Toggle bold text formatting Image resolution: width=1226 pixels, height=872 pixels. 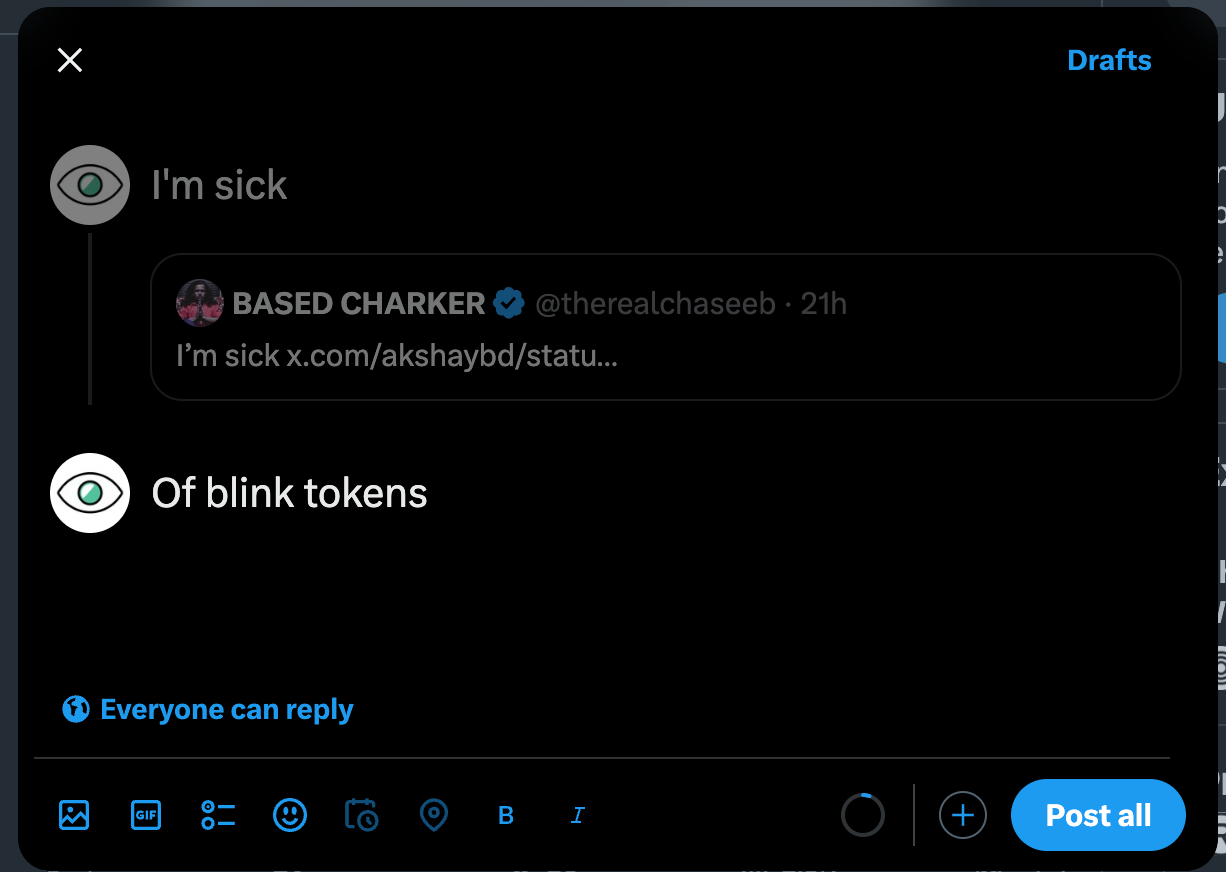click(x=506, y=816)
